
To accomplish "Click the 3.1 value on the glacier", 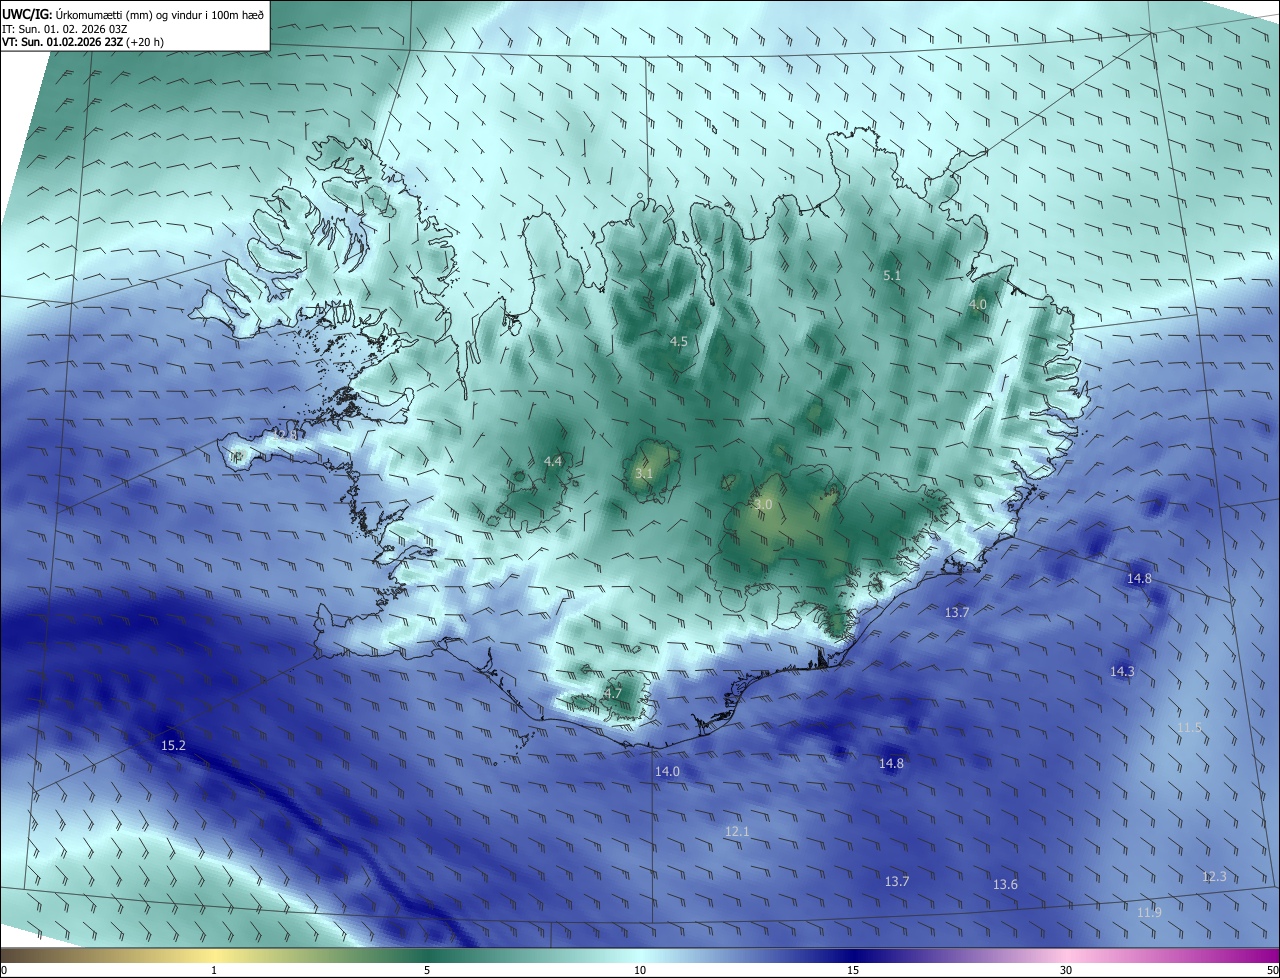I will pyautogui.click(x=644, y=473).
